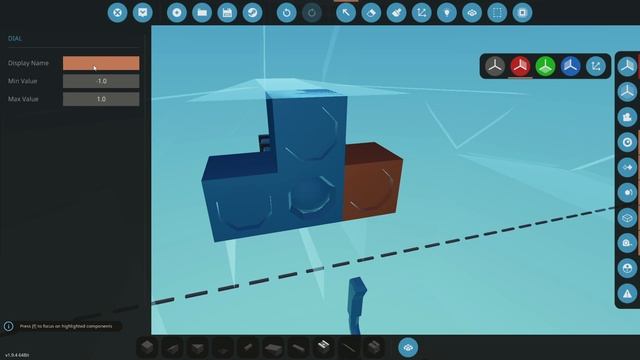Click the wireframe box icon in right sidebar
The height and width of the screenshot is (360, 640).
coord(627,218)
